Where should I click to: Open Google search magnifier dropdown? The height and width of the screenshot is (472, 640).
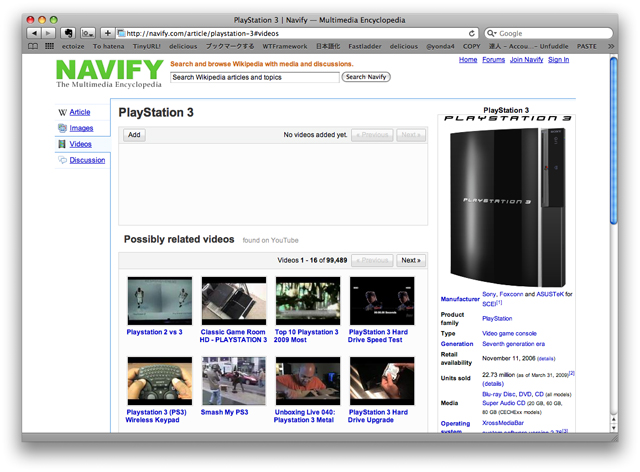[x=491, y=33]
